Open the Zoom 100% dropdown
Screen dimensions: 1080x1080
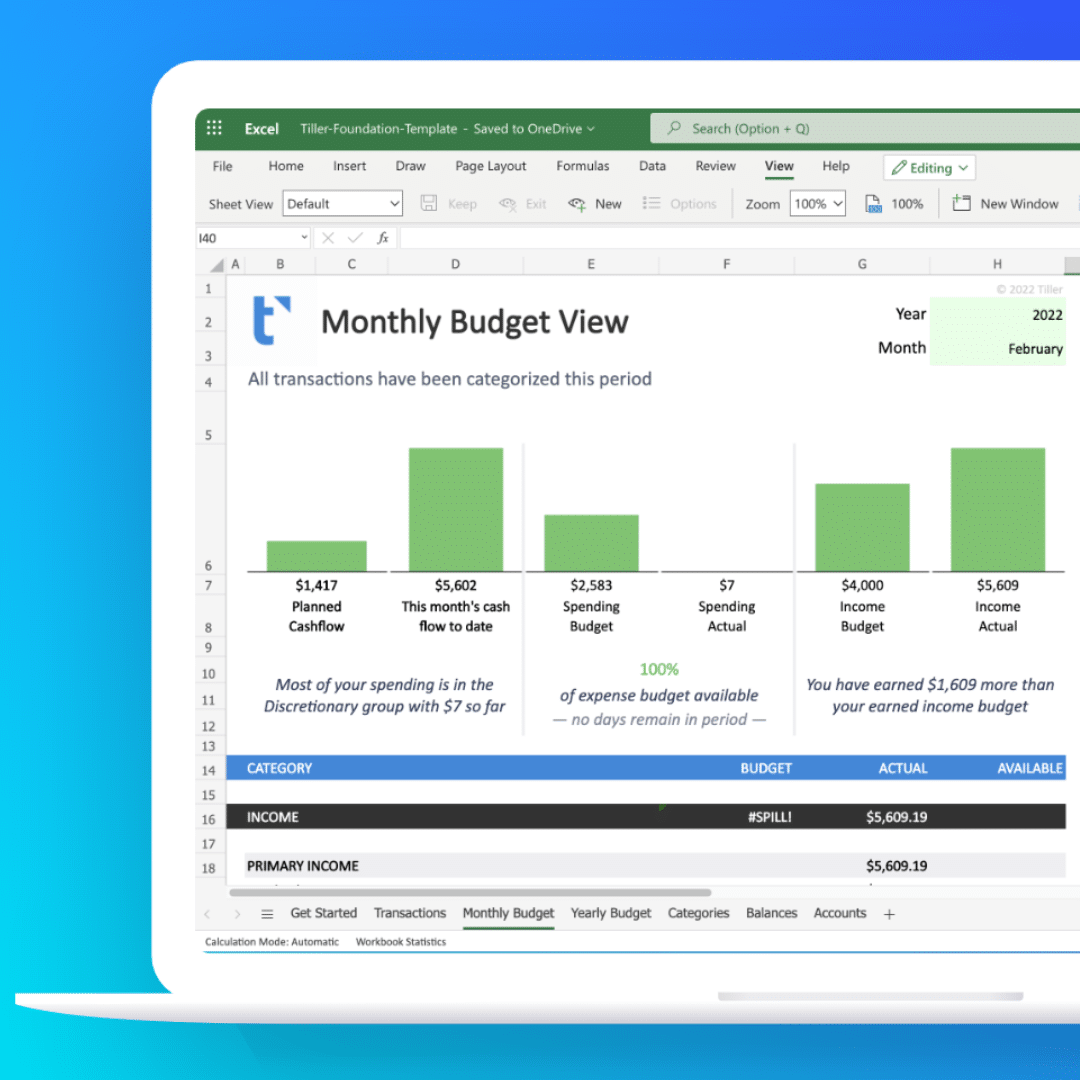click(x=818, y=204)
